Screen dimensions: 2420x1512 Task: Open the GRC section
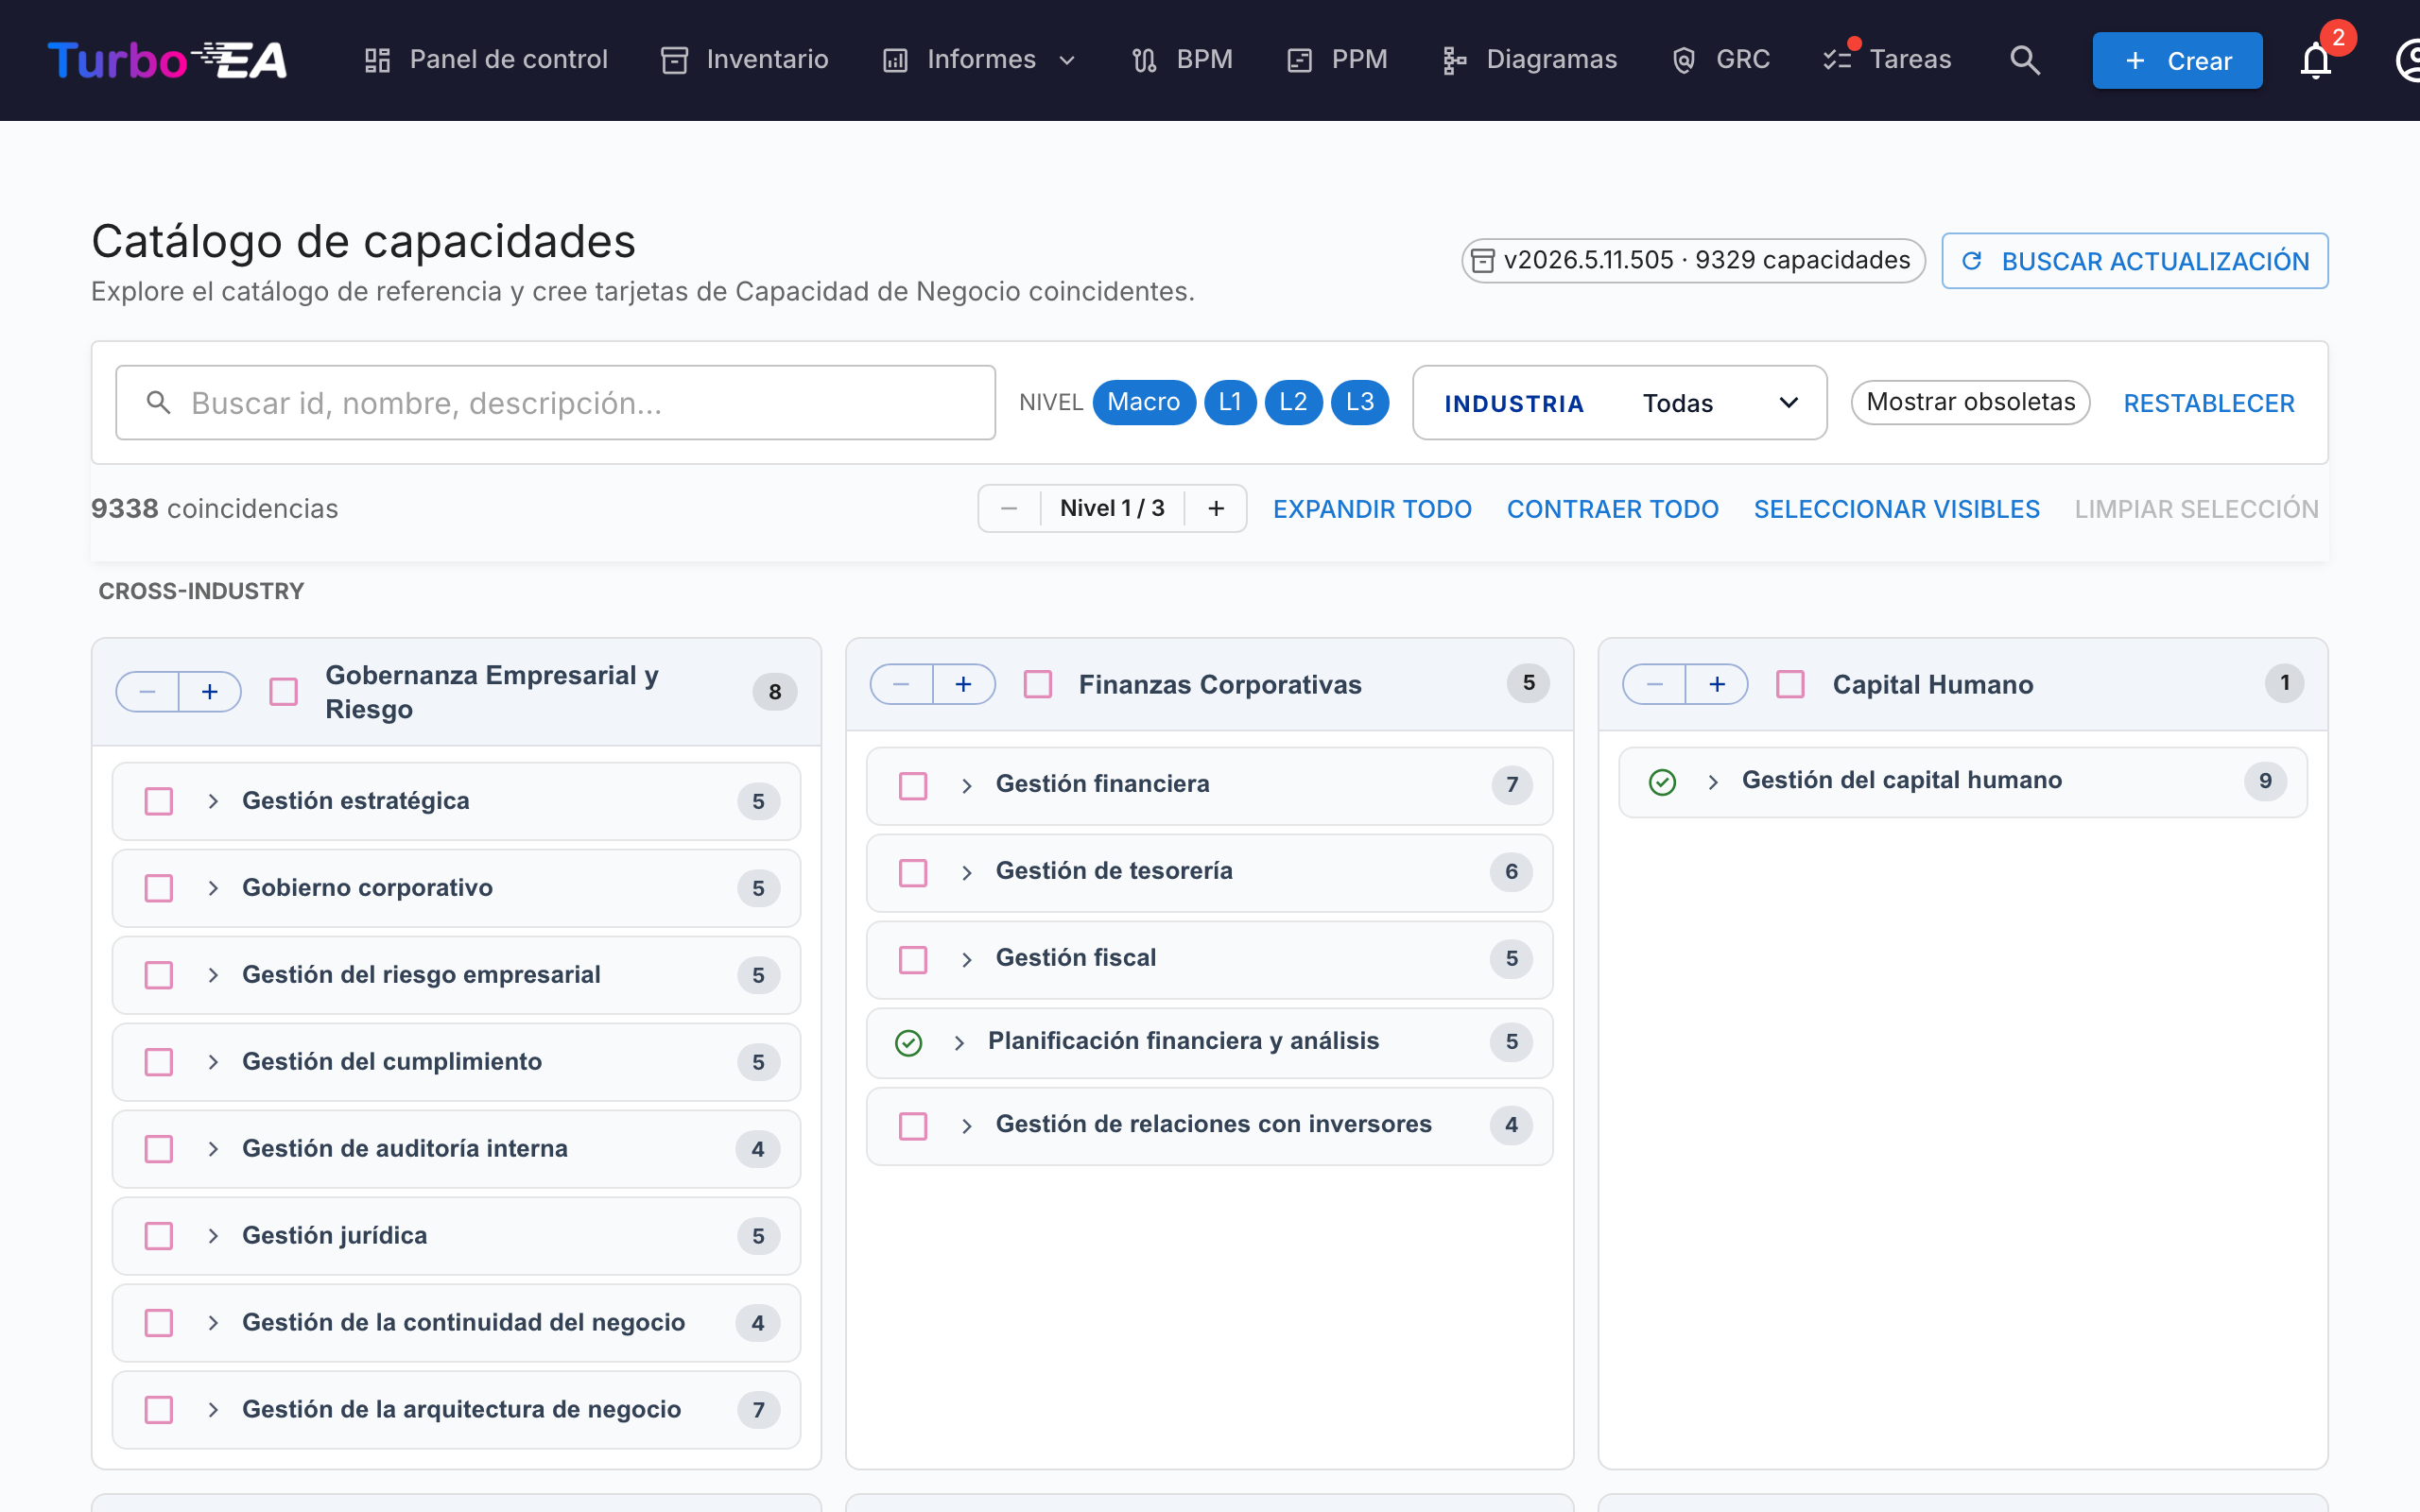(x=1720, y=60)
